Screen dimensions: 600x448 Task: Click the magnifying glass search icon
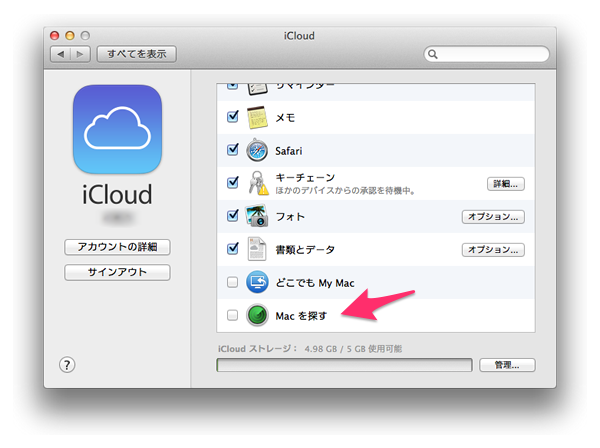click(433, 54)
